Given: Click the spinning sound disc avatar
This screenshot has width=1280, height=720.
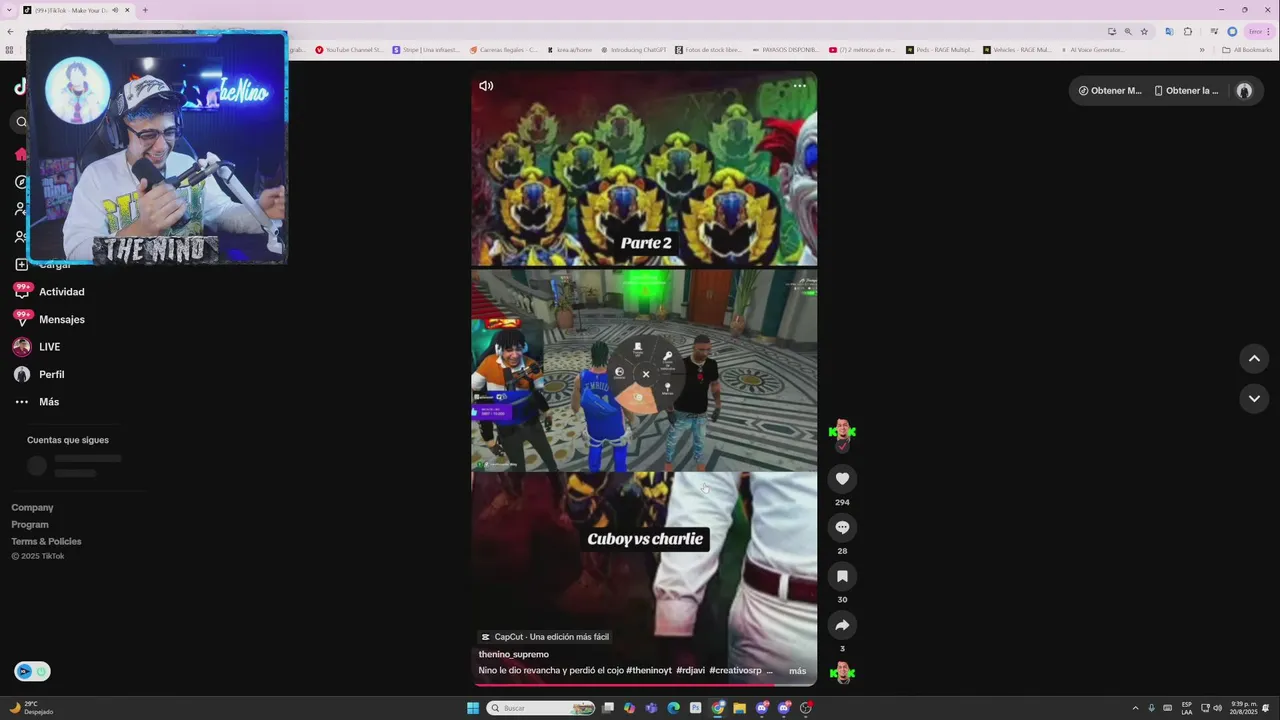Looking at the screenshot, I should click(843, 672).
